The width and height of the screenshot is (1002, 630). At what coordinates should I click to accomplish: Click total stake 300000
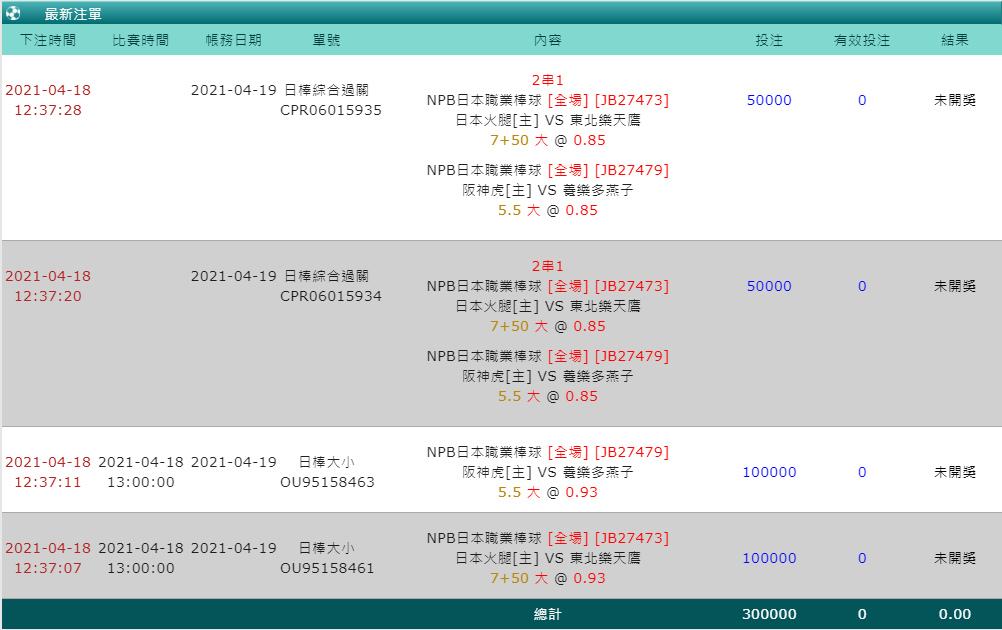click(769, 614)
